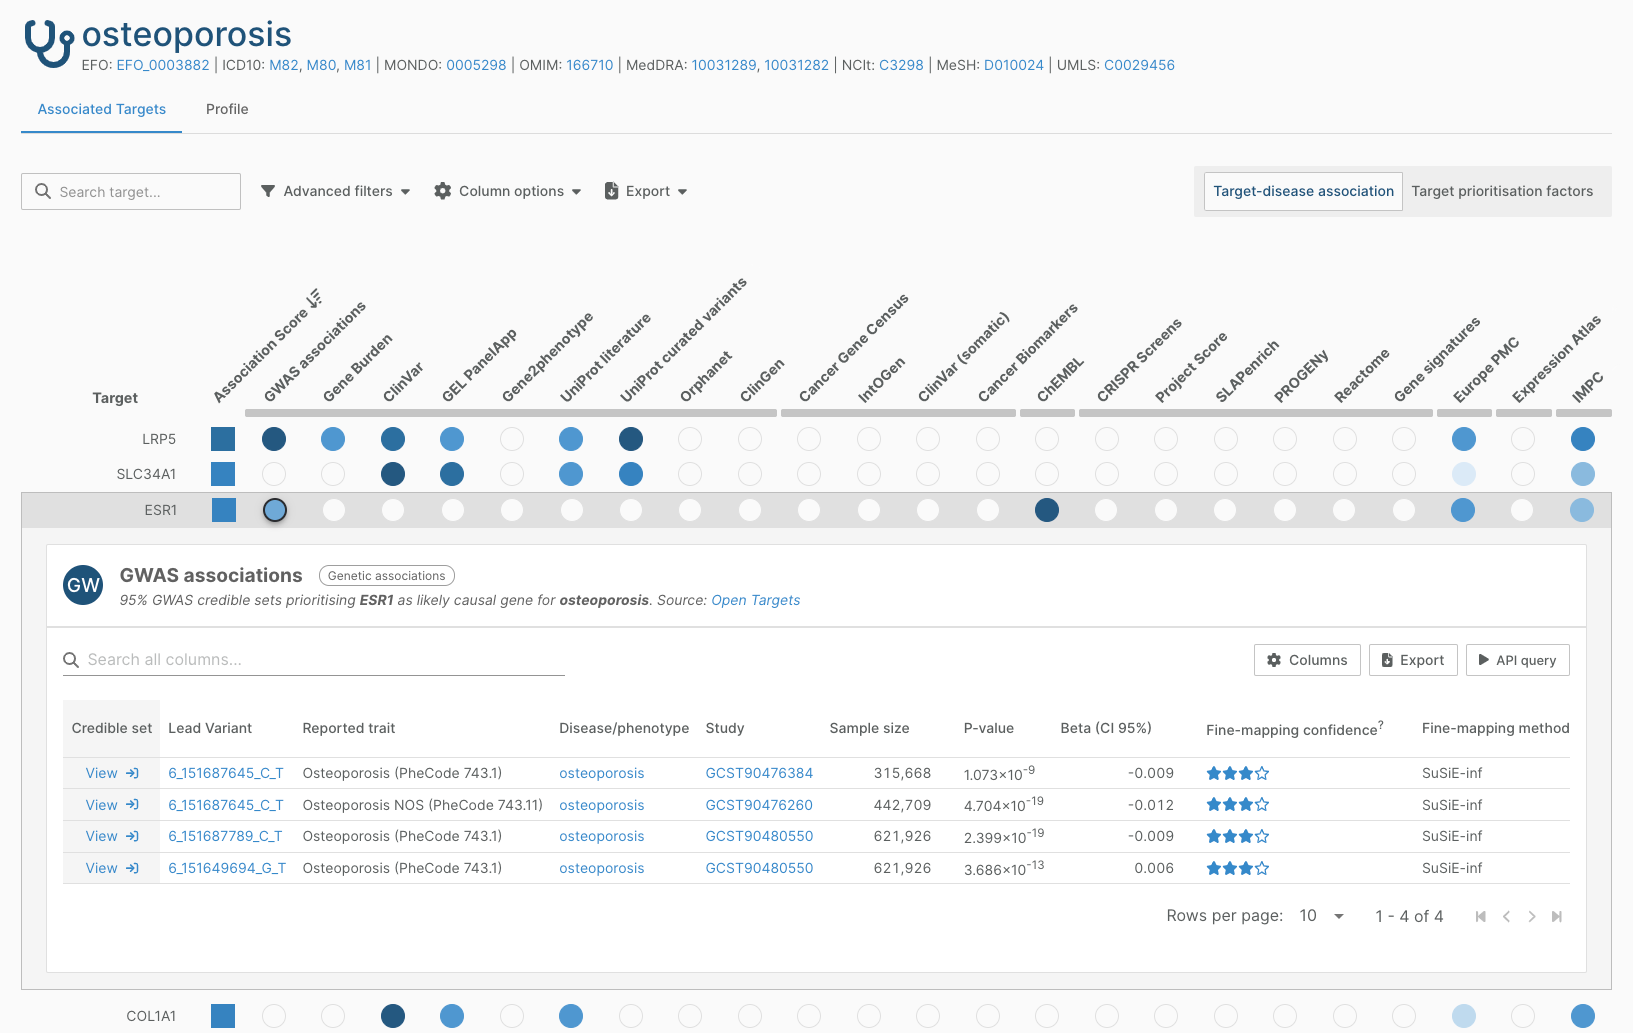The height and width of the screenshot is (1033, 1633).
Task: Expand the Column options dropdown
Action: coord(508,191)
